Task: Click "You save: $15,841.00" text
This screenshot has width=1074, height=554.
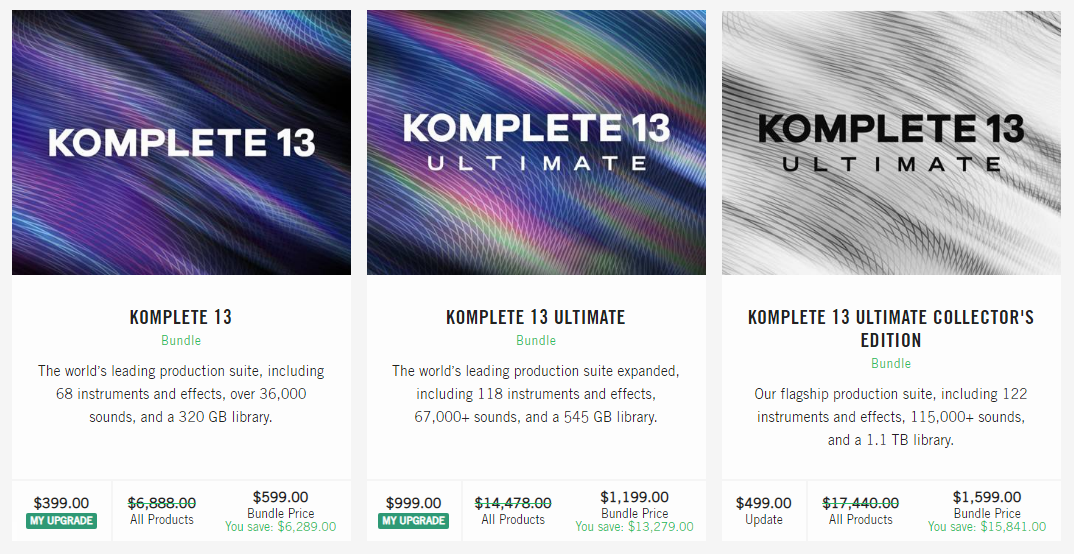Action: tap(987, 527)
